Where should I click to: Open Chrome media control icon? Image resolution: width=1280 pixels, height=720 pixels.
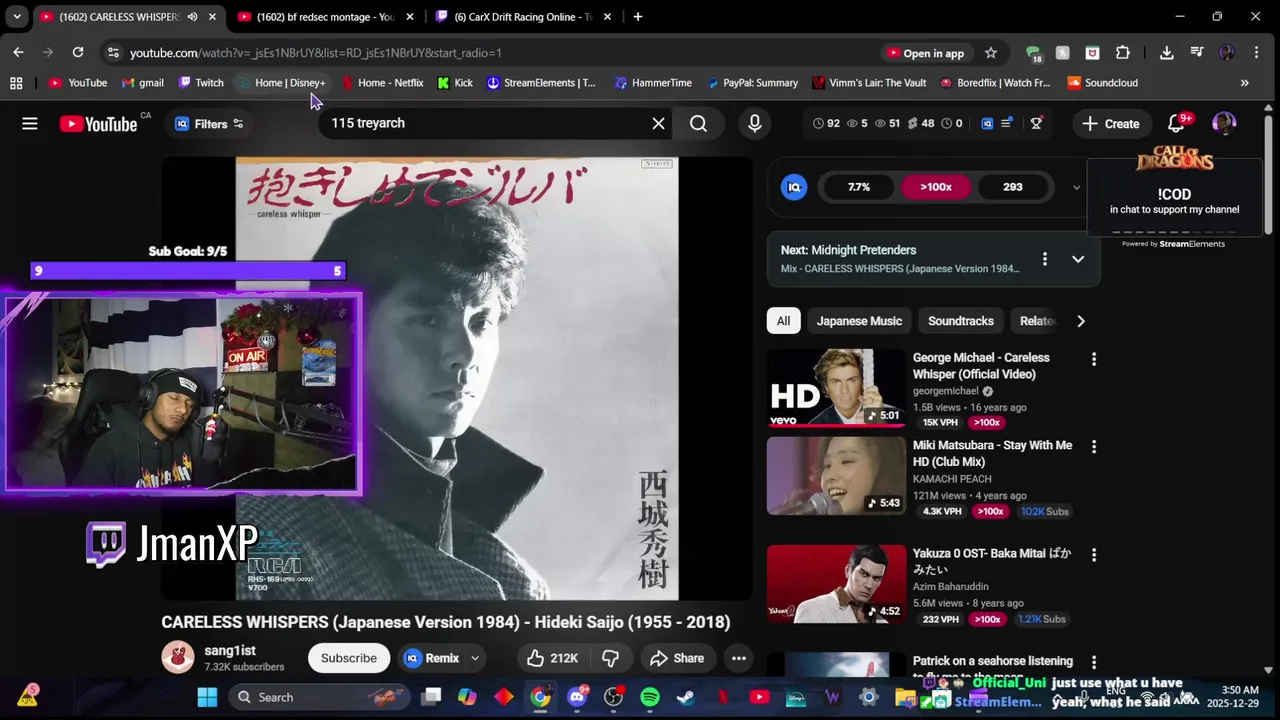point(1196,53)
